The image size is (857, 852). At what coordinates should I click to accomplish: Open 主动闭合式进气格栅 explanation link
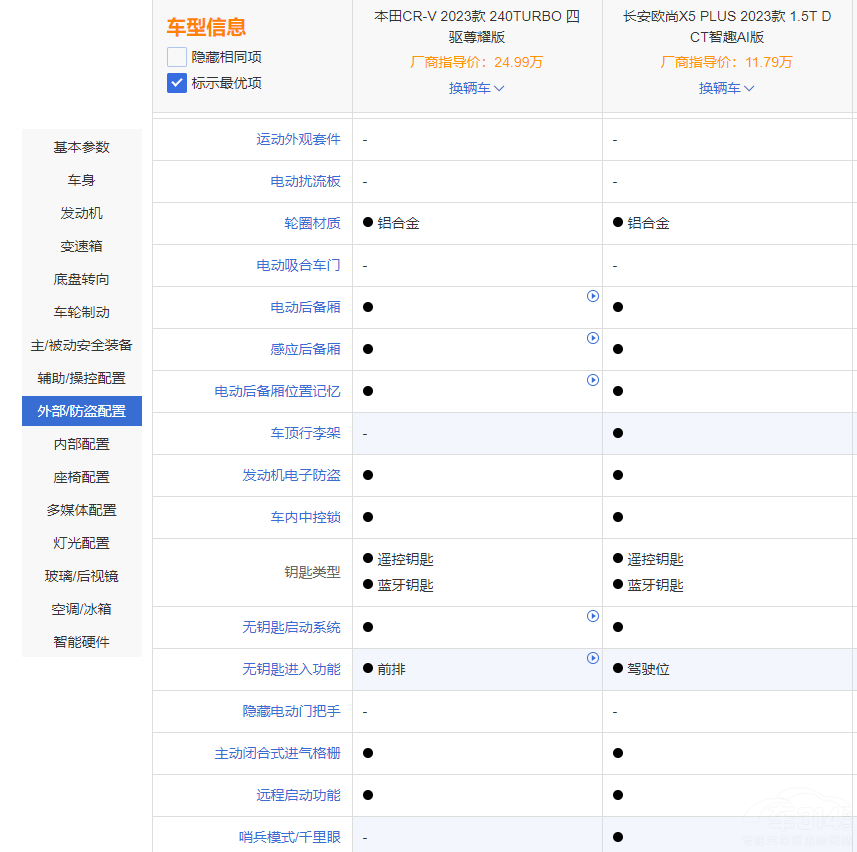coord(277,753)
